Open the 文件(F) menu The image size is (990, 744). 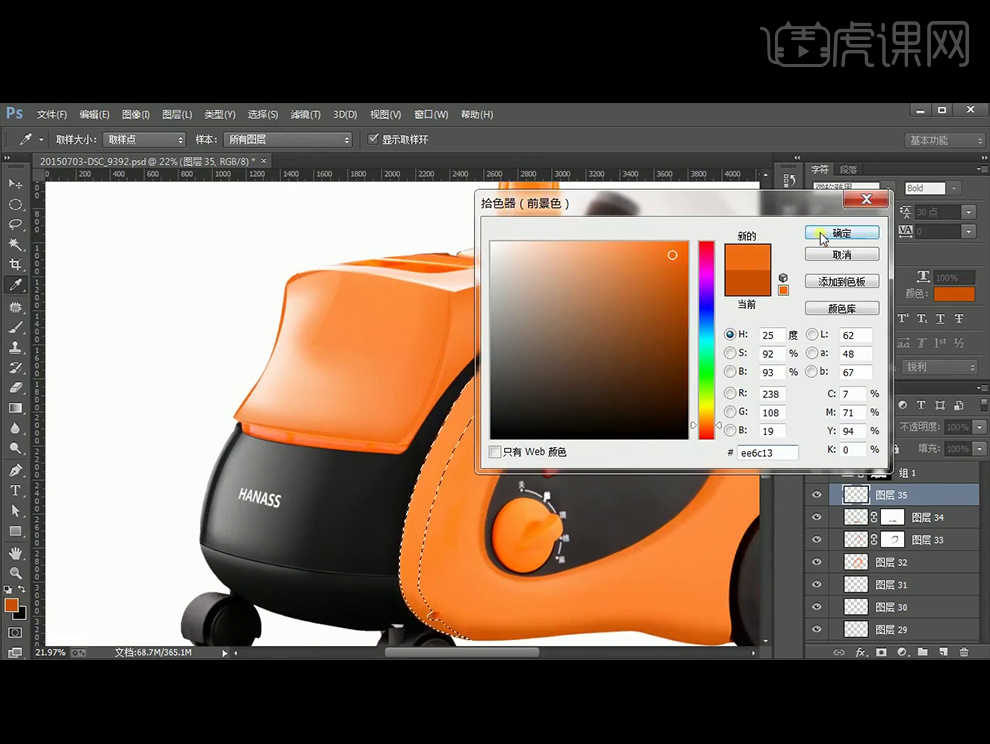click(x=52, y=114)
